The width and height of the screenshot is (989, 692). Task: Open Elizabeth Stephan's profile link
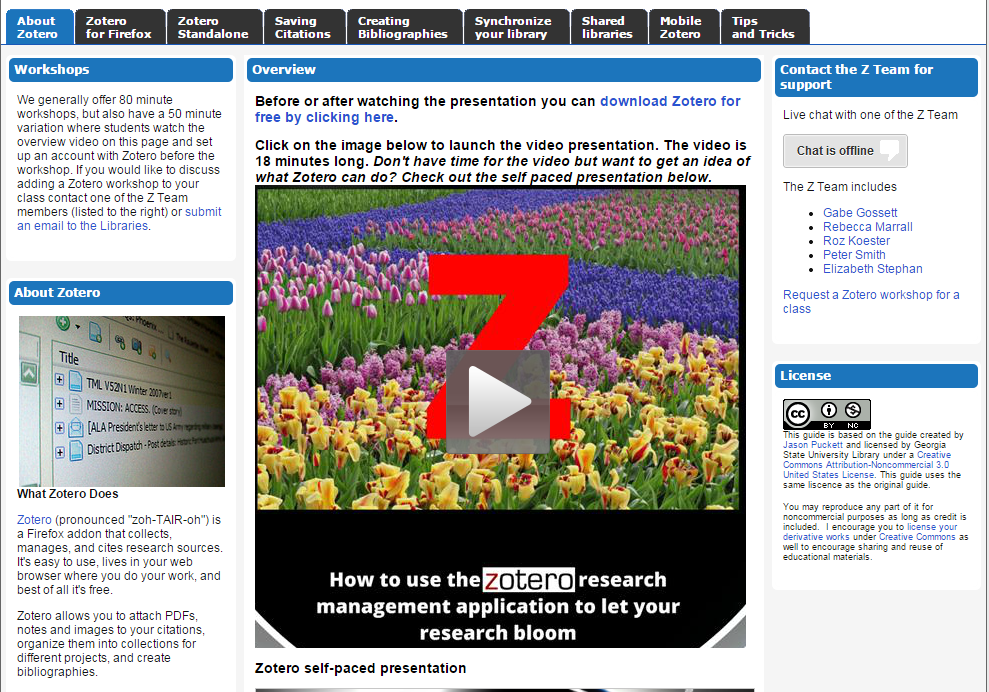click(x=872, y=269)
